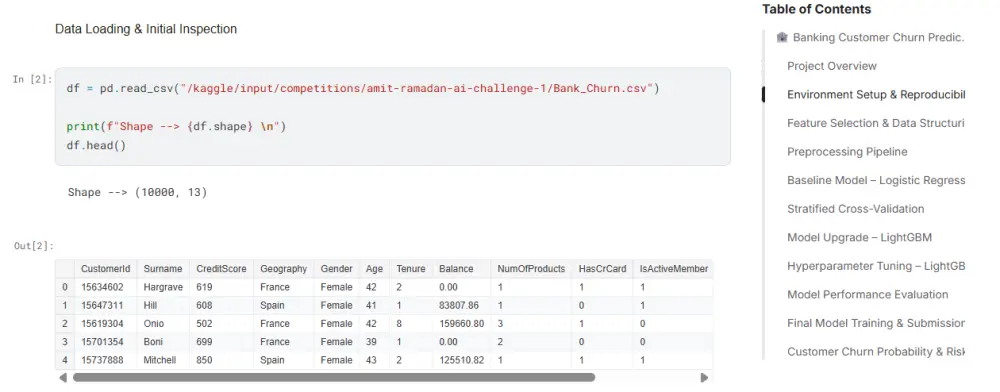The width and height of the screenshot is (1000, 392).
Task: Select the surname cell Hill
Action: 150,306
